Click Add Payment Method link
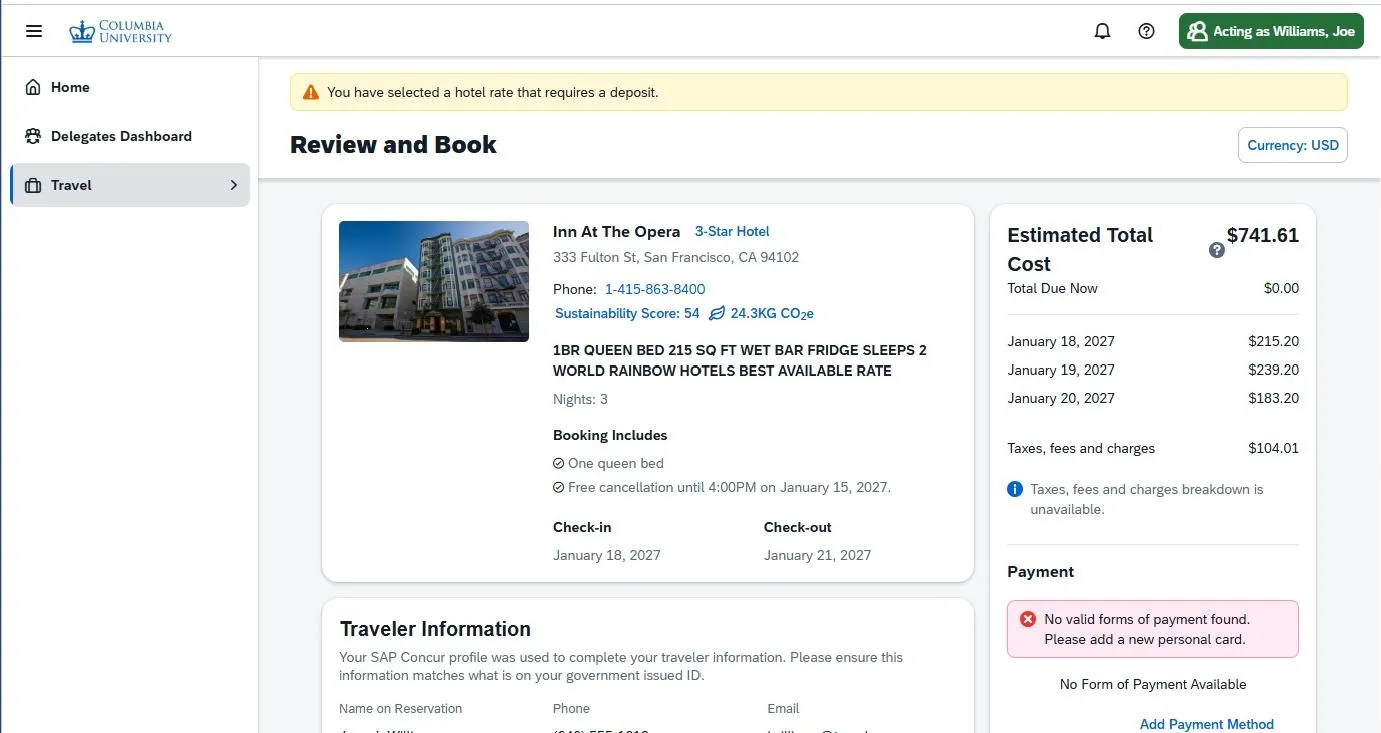 click(x=1207, y=724)
